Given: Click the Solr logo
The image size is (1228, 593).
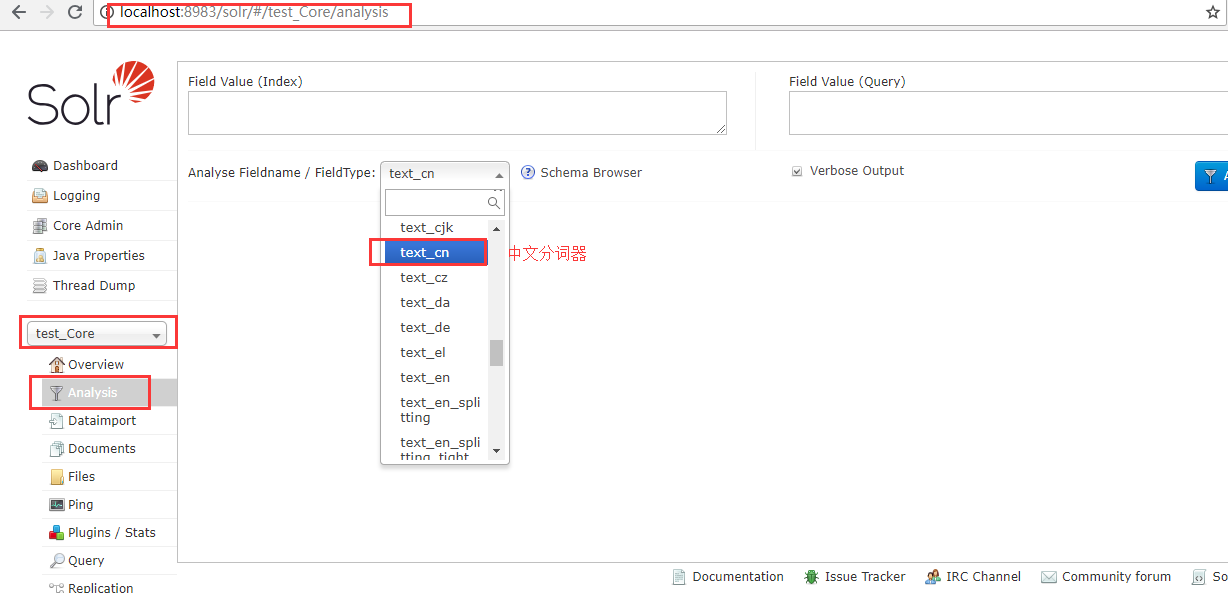Looking at the screenshot, I should click(91, 93).
